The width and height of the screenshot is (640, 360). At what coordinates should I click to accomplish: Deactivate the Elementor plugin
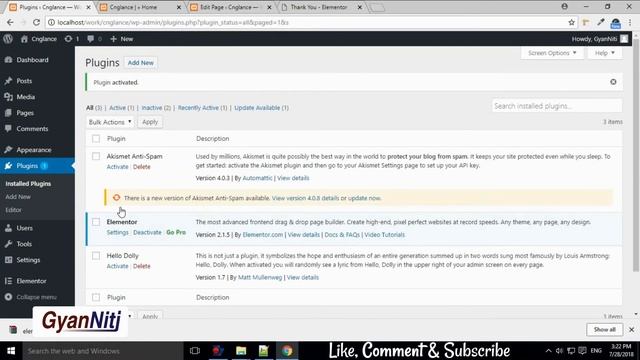[147, 232]
